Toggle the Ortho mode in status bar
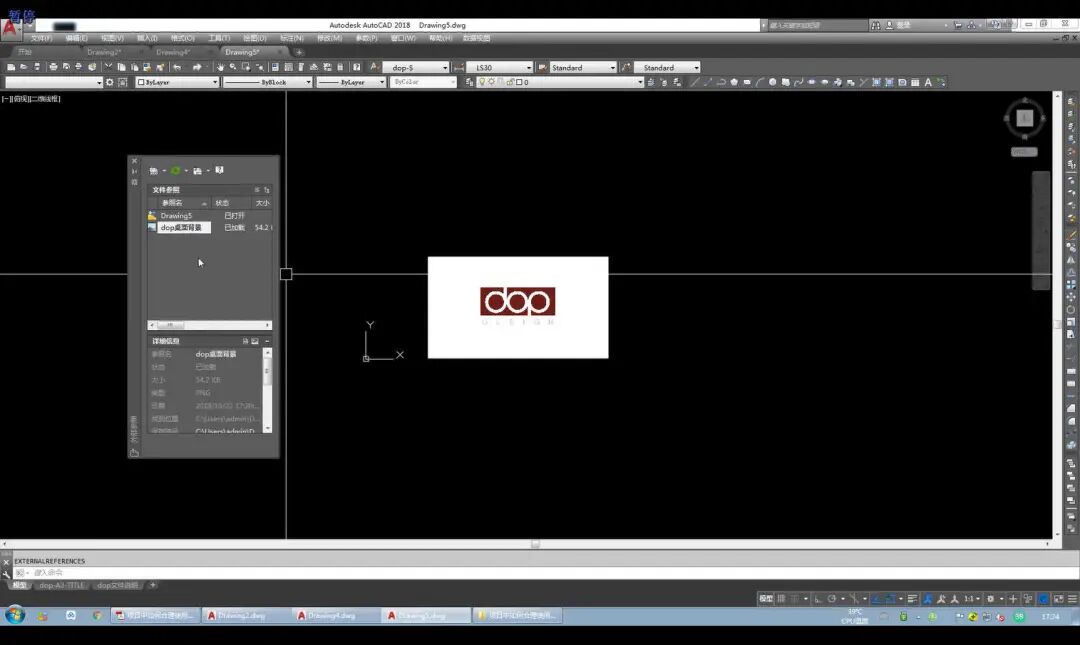1080x645 pixels. [x=818, y=599]
